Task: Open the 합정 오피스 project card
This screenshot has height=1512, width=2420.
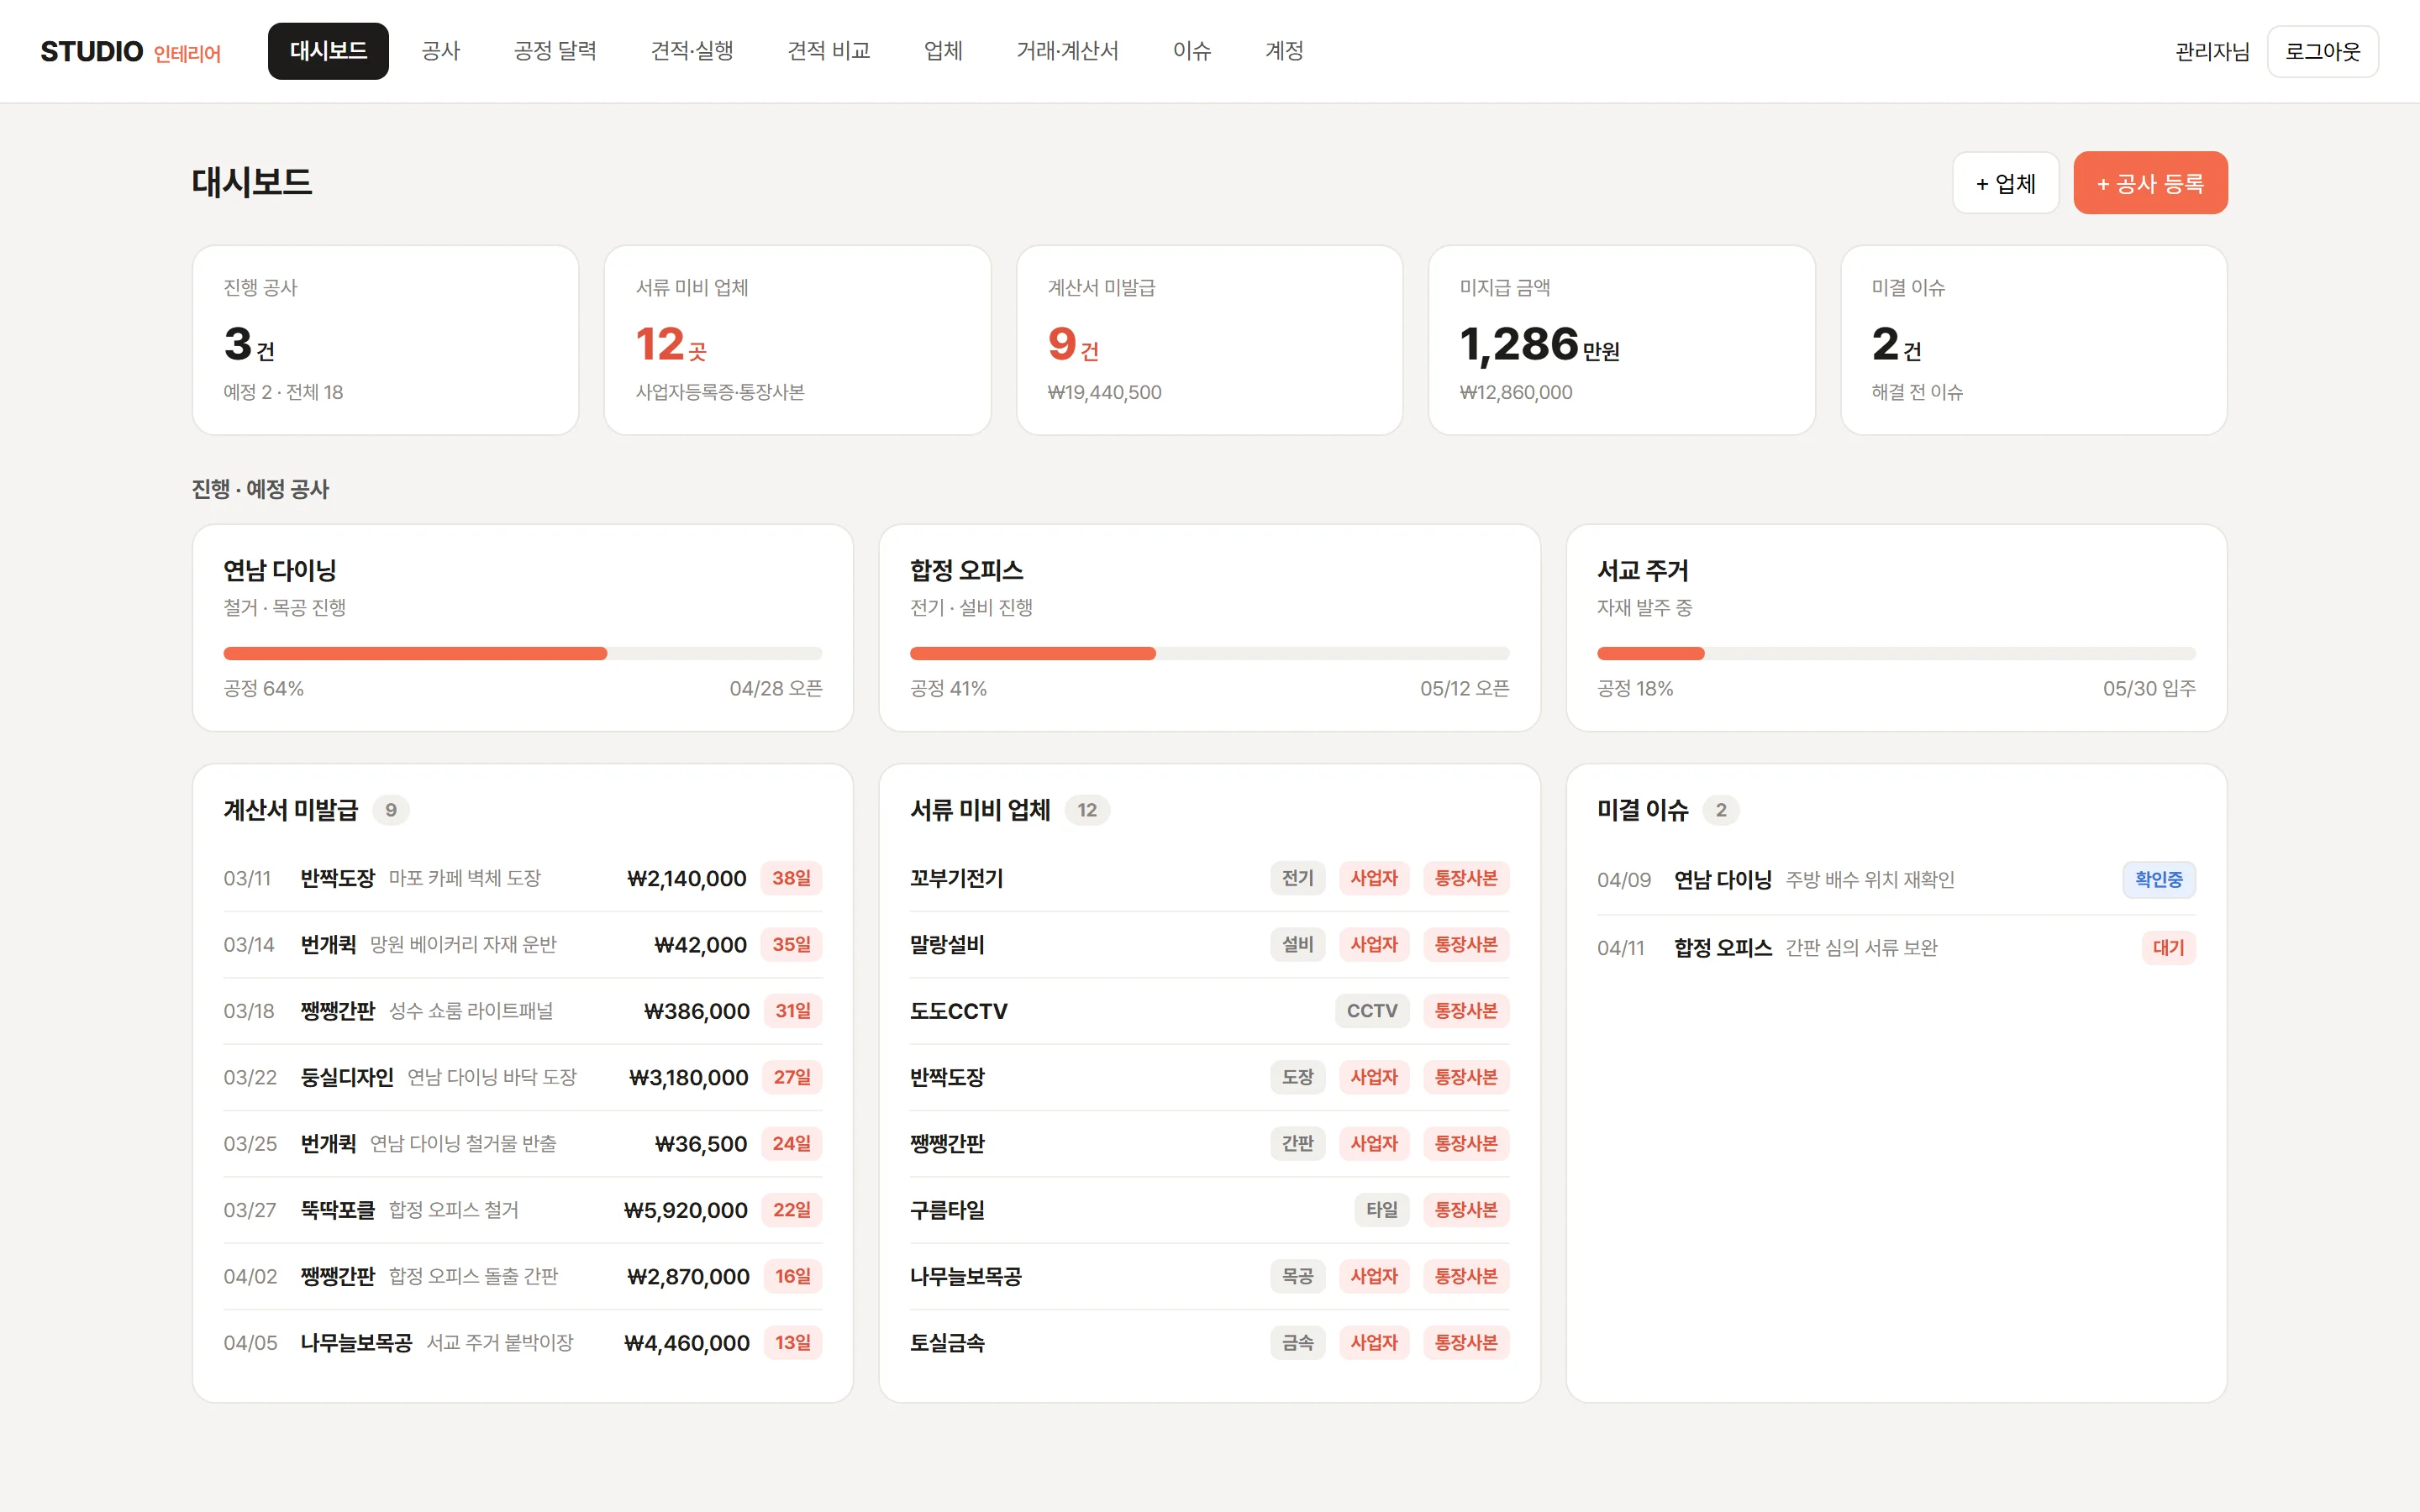Action: (1209, 628)
